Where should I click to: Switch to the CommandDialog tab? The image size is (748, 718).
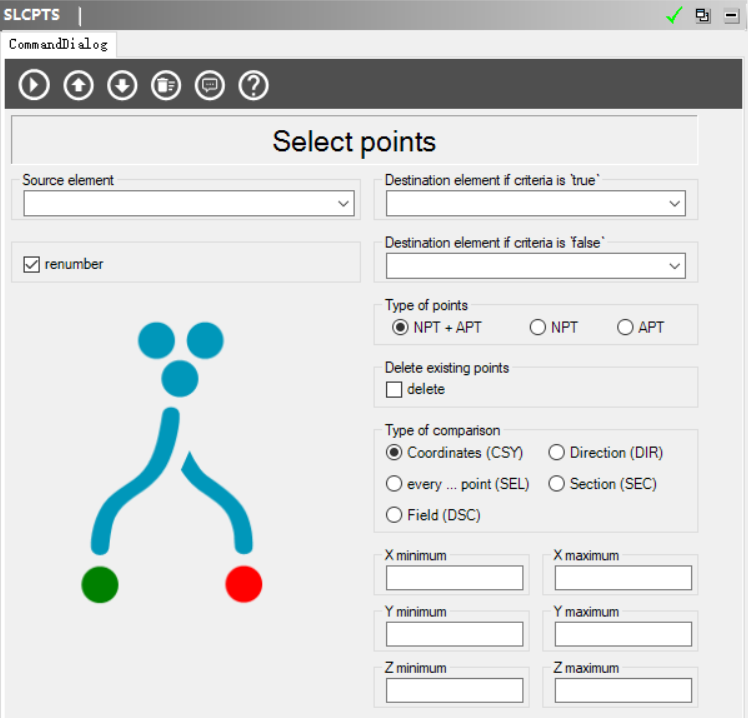pos(58,44)
